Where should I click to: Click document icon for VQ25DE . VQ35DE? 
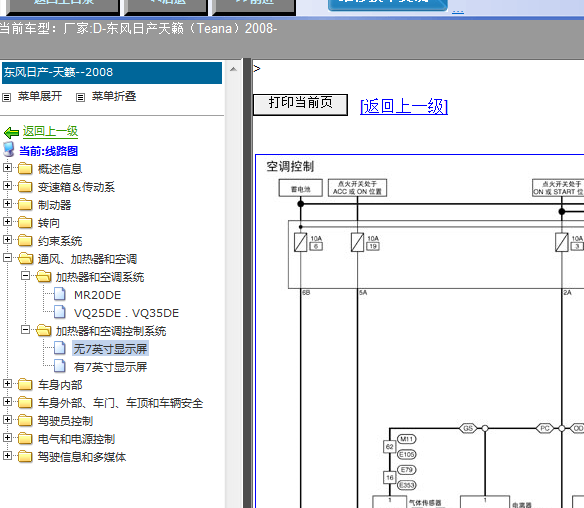60,312
